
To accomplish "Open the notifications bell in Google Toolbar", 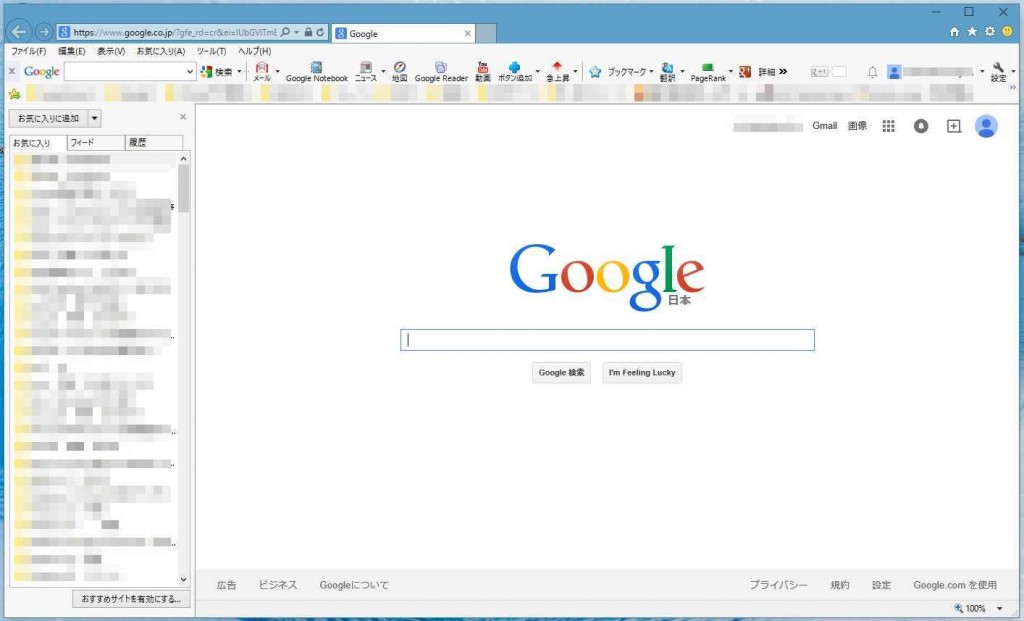I will coord(872,72).
